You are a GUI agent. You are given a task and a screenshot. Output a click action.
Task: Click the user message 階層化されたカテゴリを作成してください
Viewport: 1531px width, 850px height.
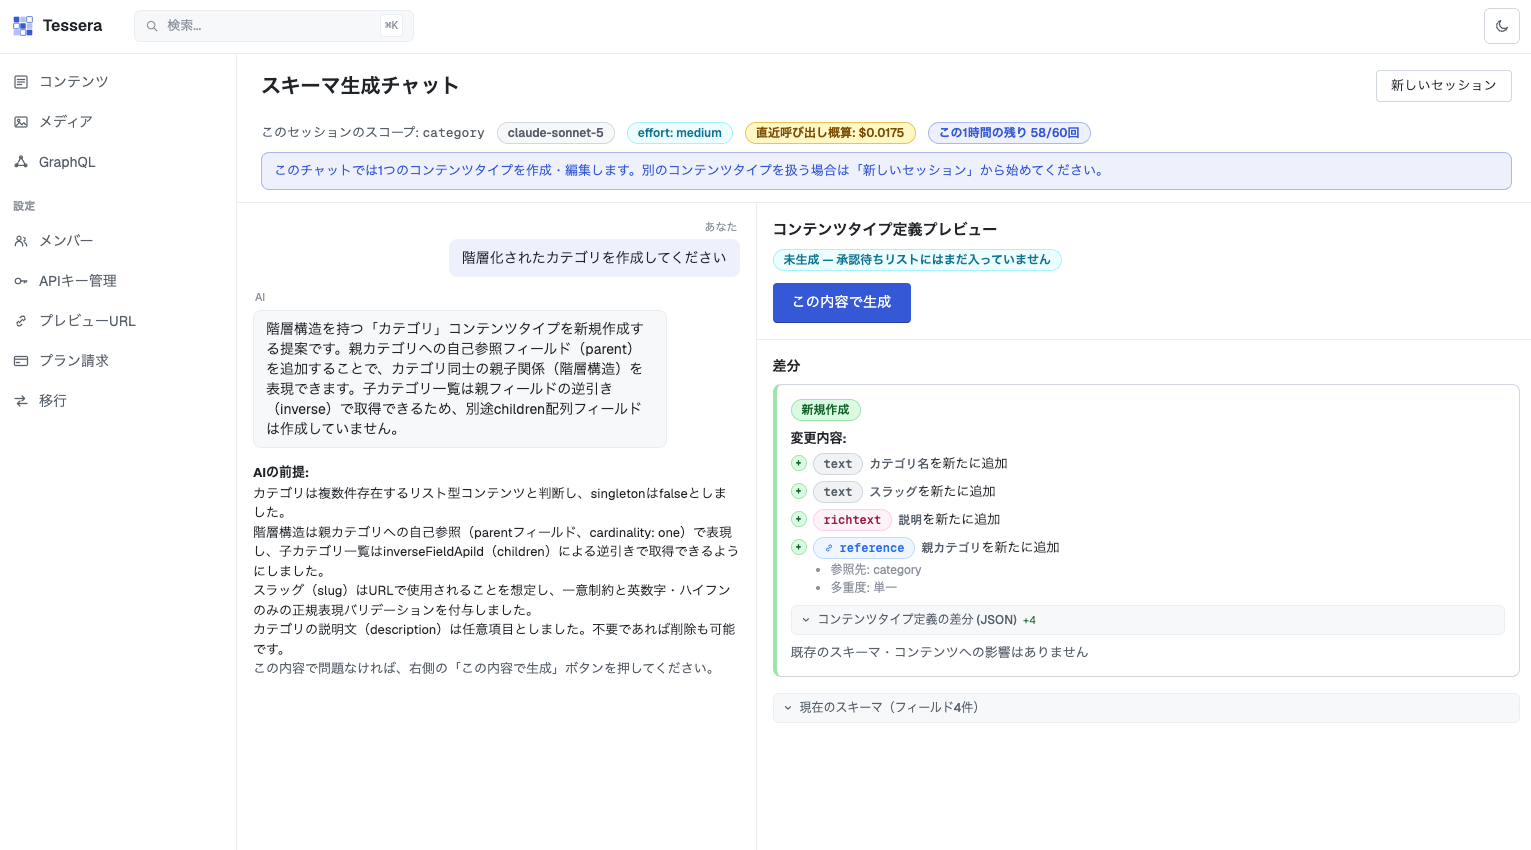[x=594, y=258]
